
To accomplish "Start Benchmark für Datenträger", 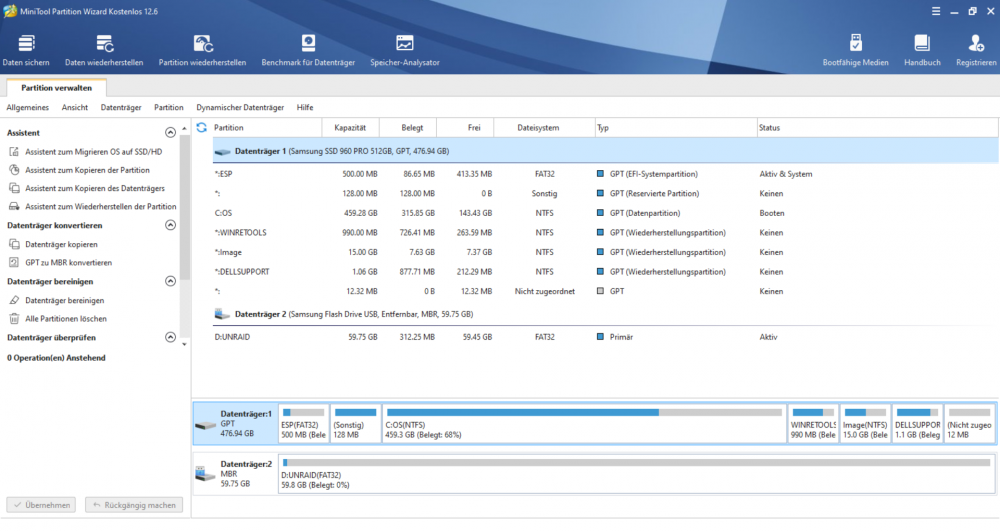I will pos(308,50).
